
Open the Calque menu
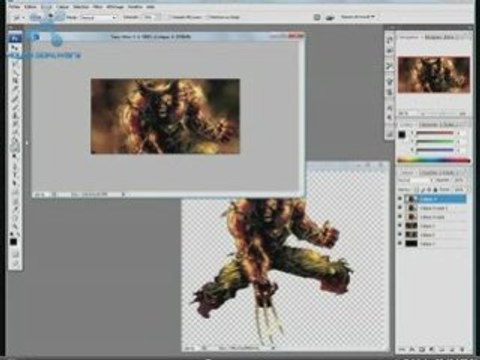[x=62, y=6]
